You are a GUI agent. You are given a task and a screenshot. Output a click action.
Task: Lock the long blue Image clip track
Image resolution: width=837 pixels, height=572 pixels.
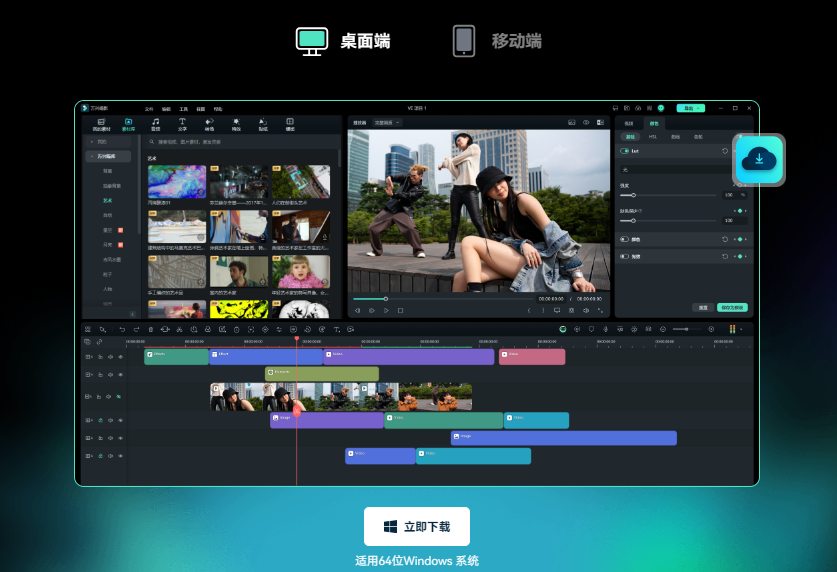100,438
